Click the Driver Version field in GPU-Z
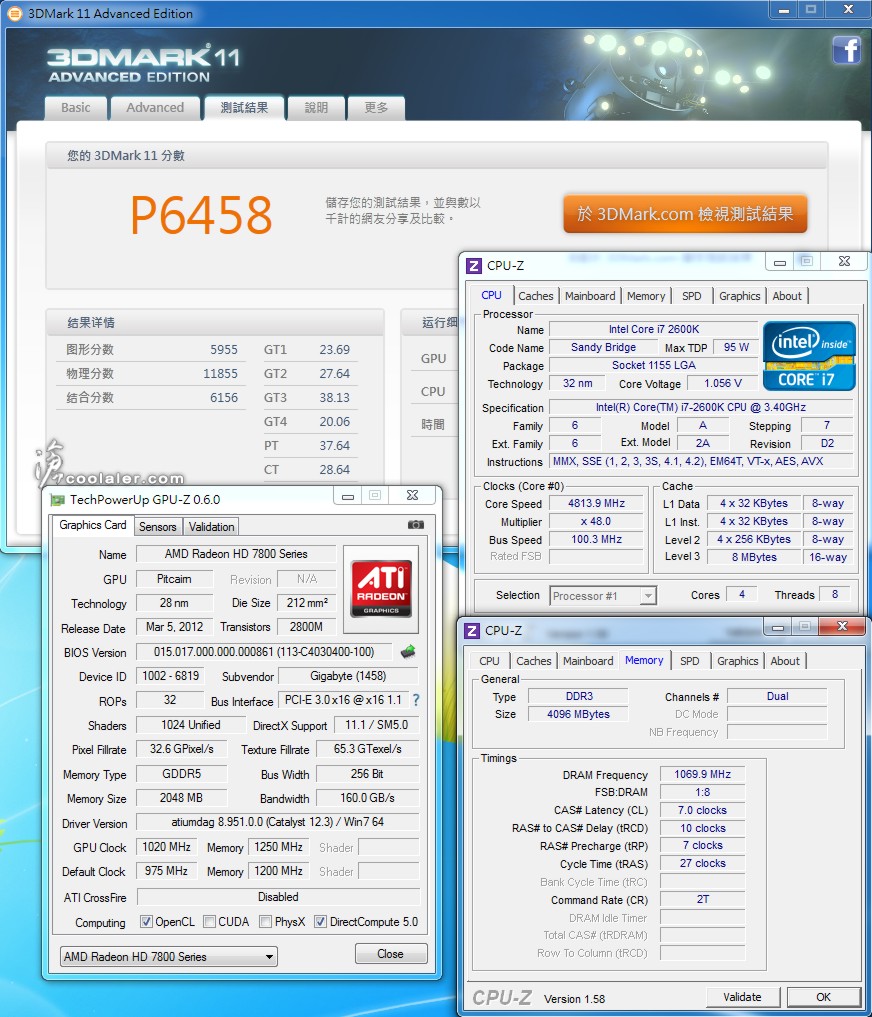The height and width of the screenshot is (1017, 872). pos(278,822)
